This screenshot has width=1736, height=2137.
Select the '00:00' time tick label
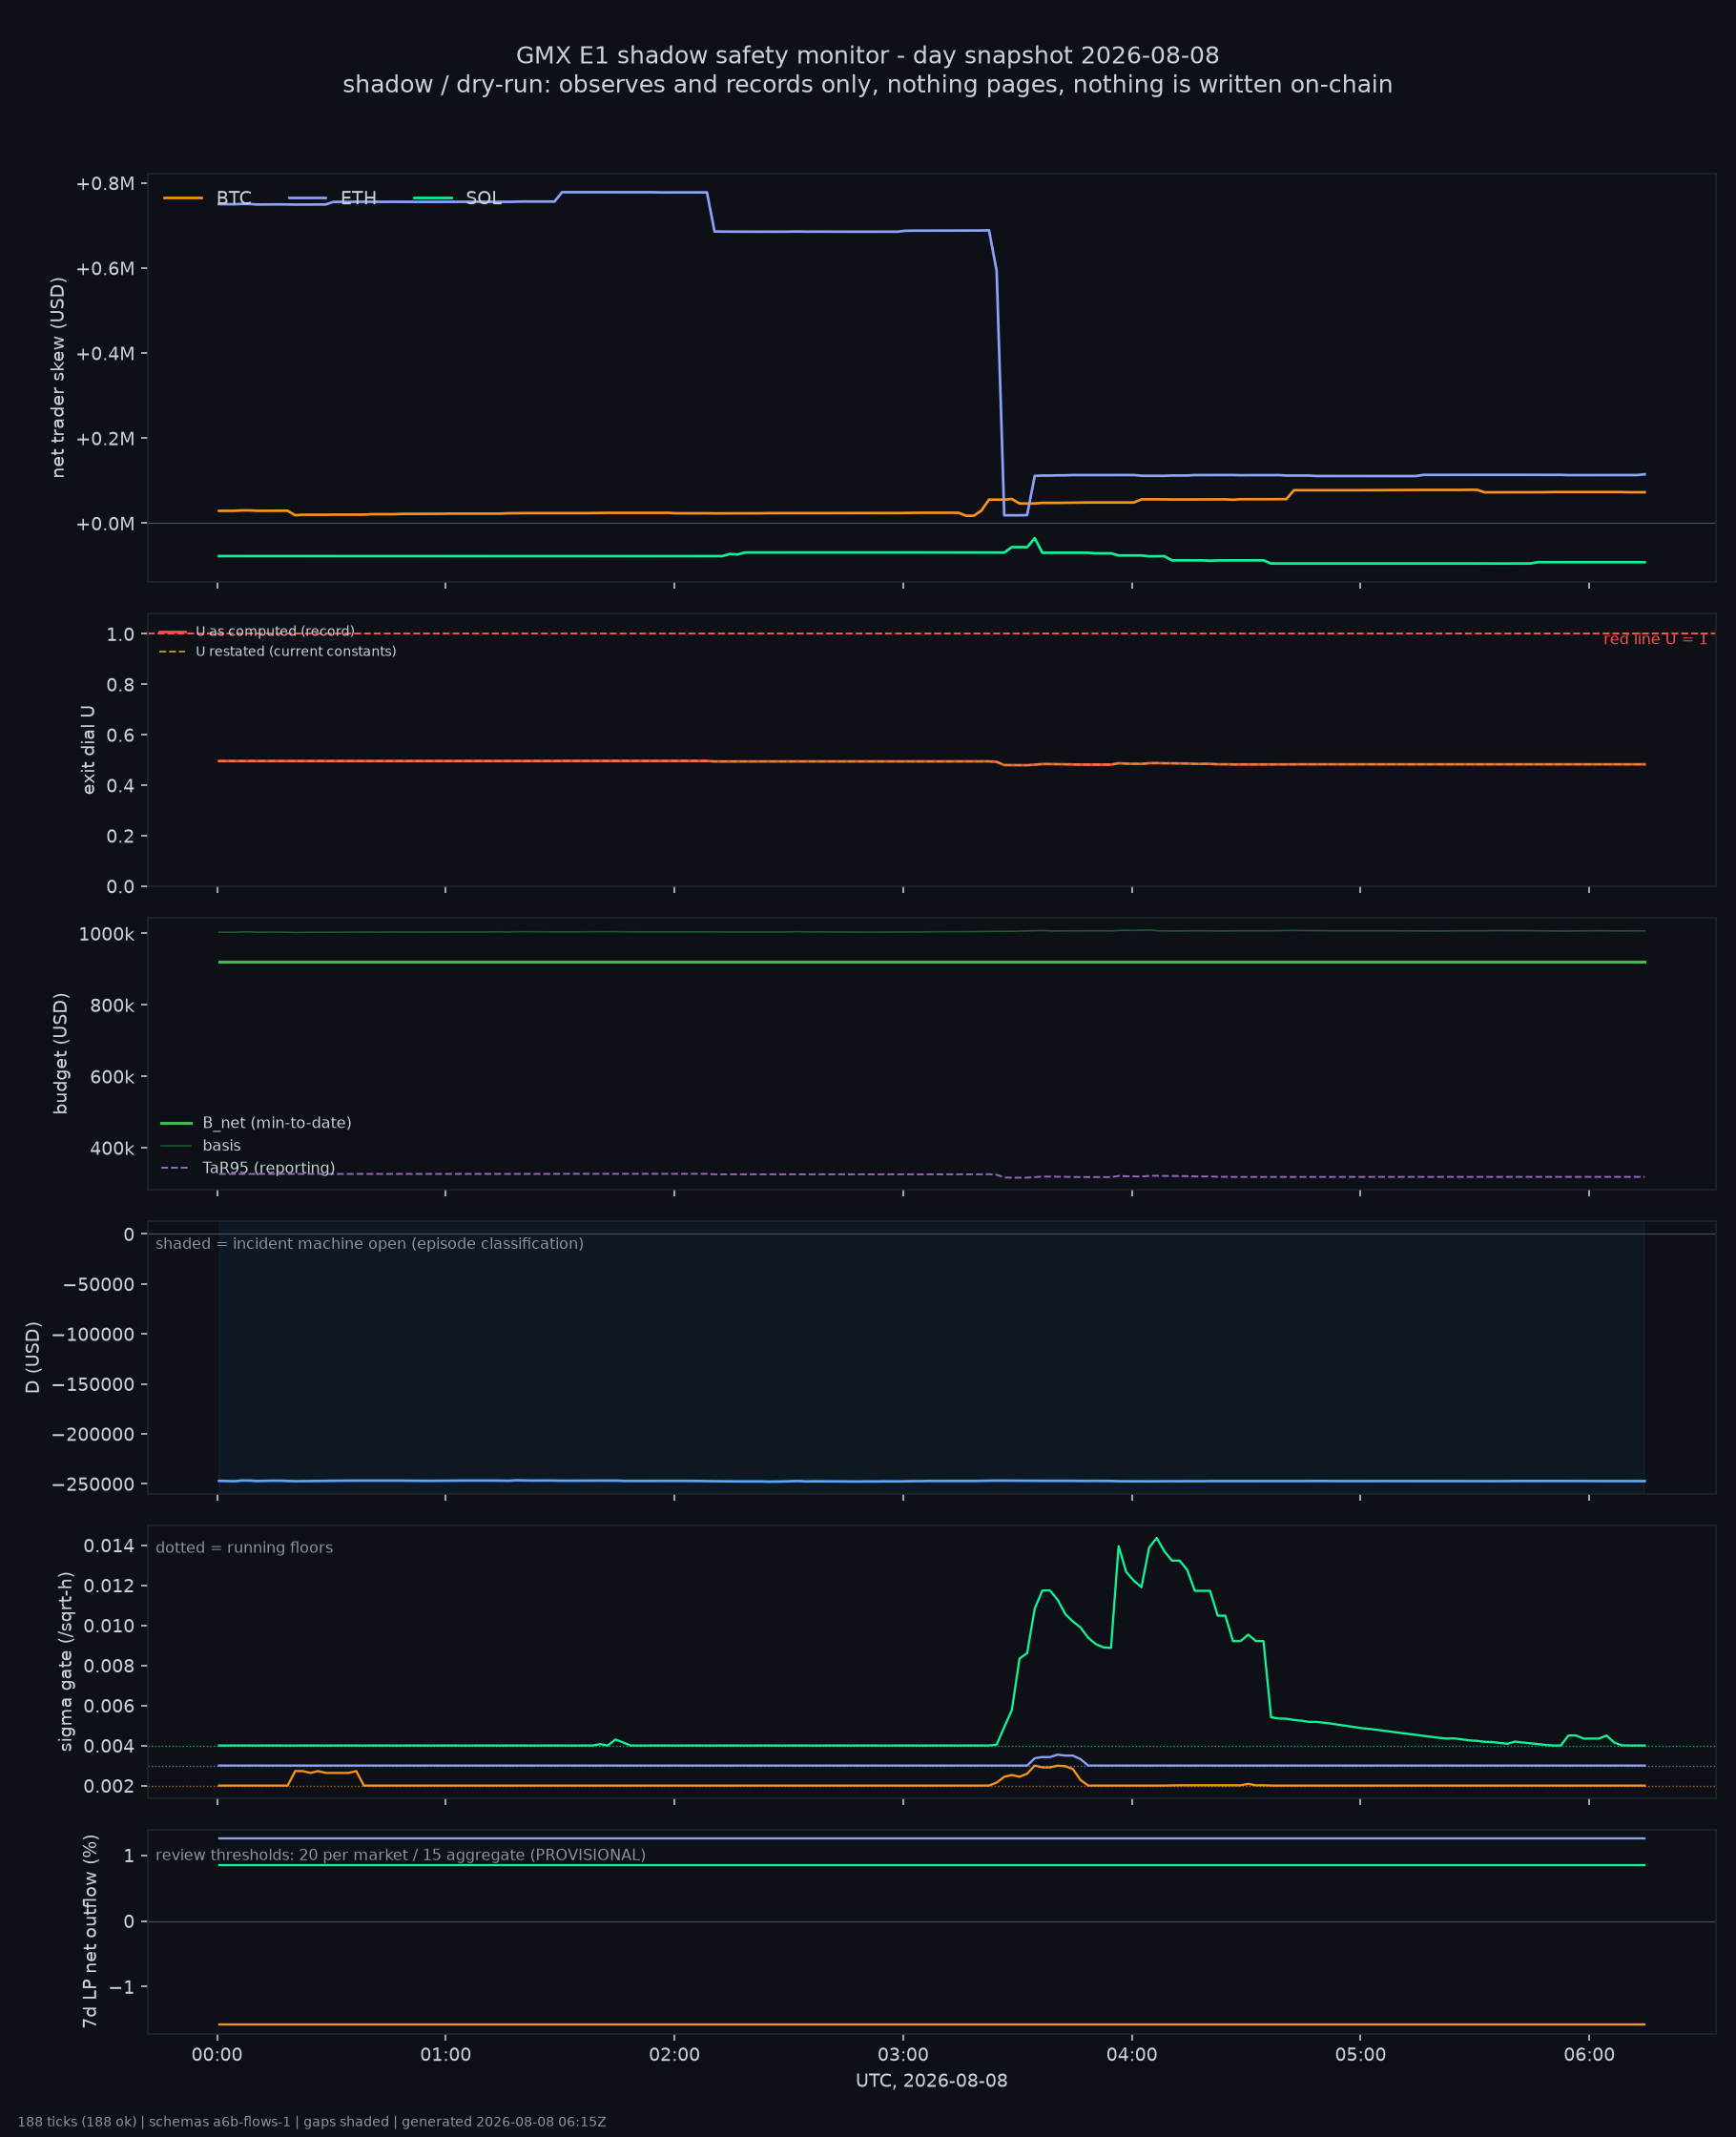pos(217,2055)
